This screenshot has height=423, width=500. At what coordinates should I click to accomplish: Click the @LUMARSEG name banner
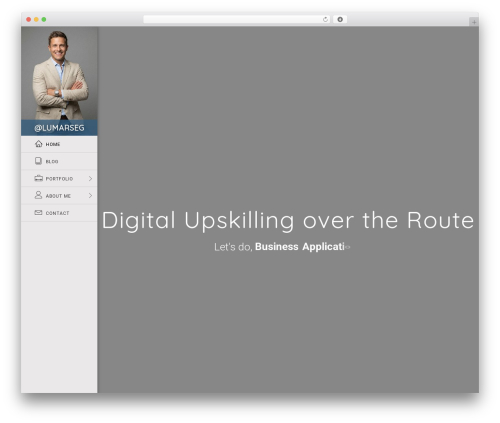[59, 128]
